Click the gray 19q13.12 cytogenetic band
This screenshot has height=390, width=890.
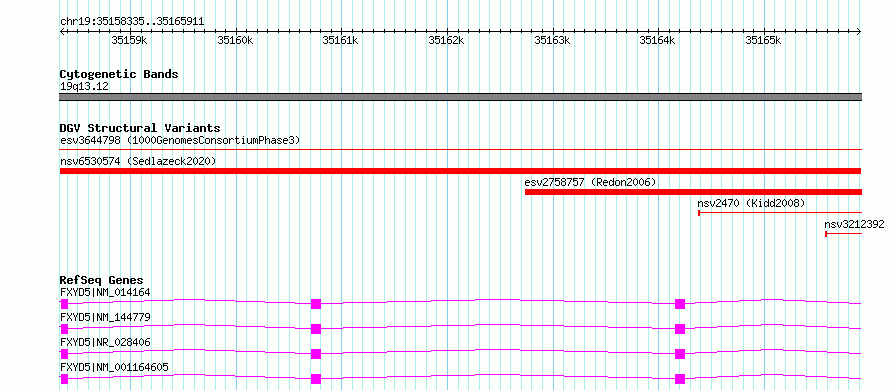tap(460, 97)
